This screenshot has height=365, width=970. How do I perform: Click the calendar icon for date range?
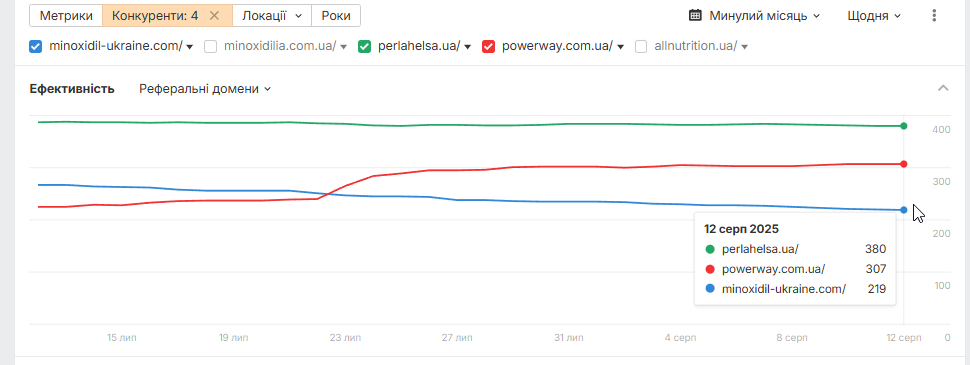pyautogui.click(x=695, y=15)
